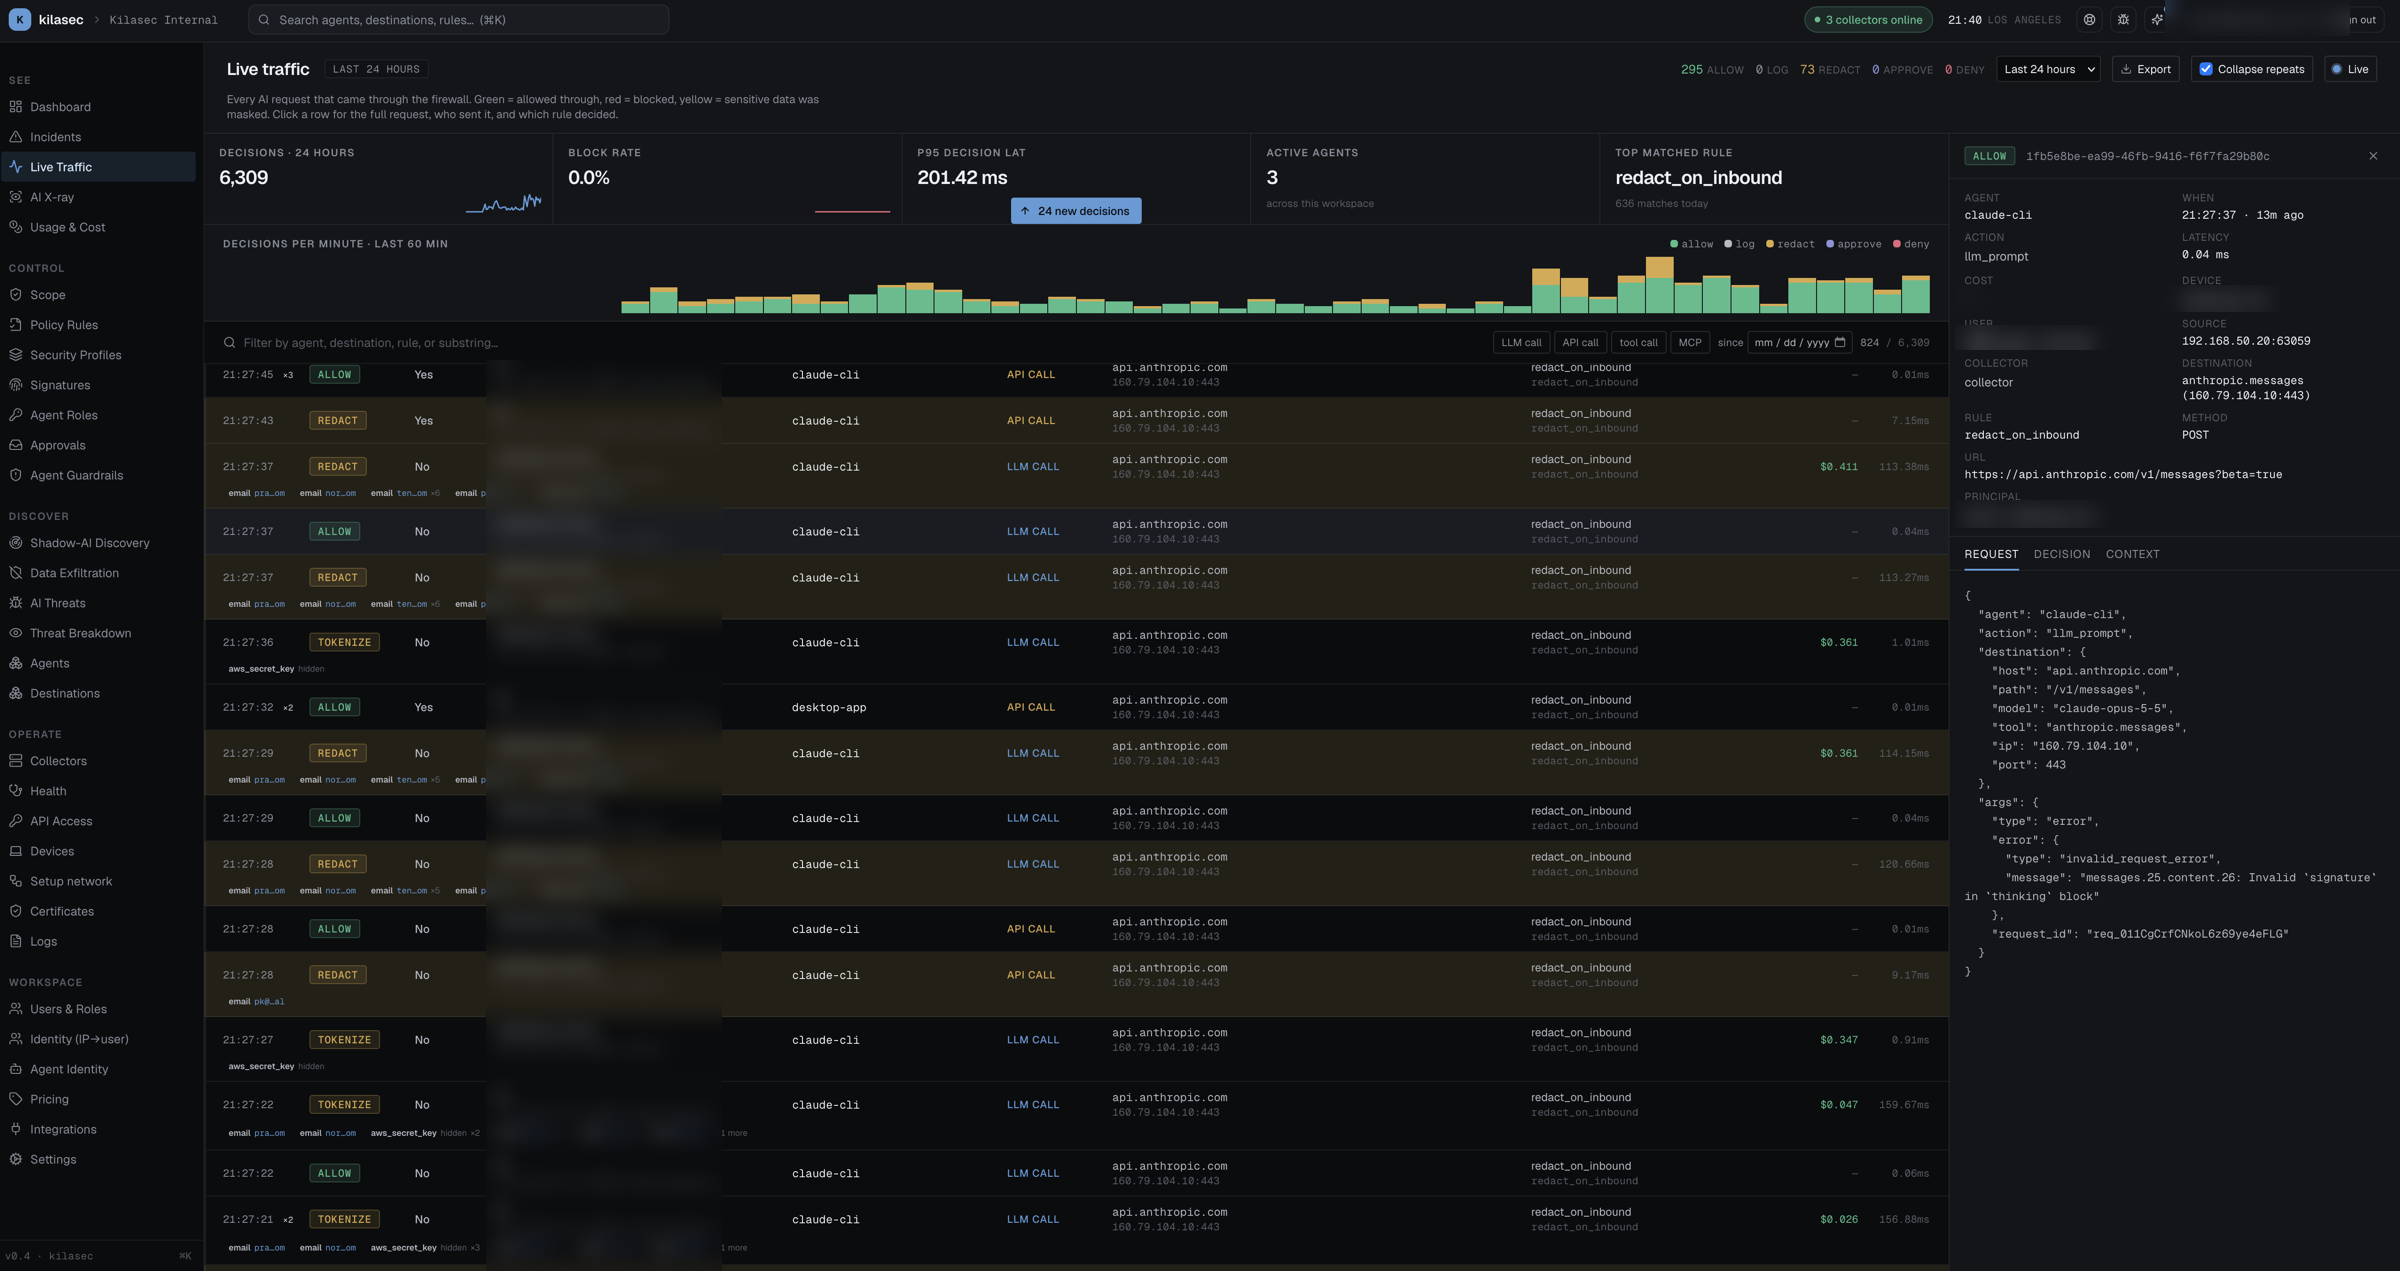Click the 24 new decisions button
Image resolution: width=2400 pixels, height=1271 pixels.
coord(1075,211)
